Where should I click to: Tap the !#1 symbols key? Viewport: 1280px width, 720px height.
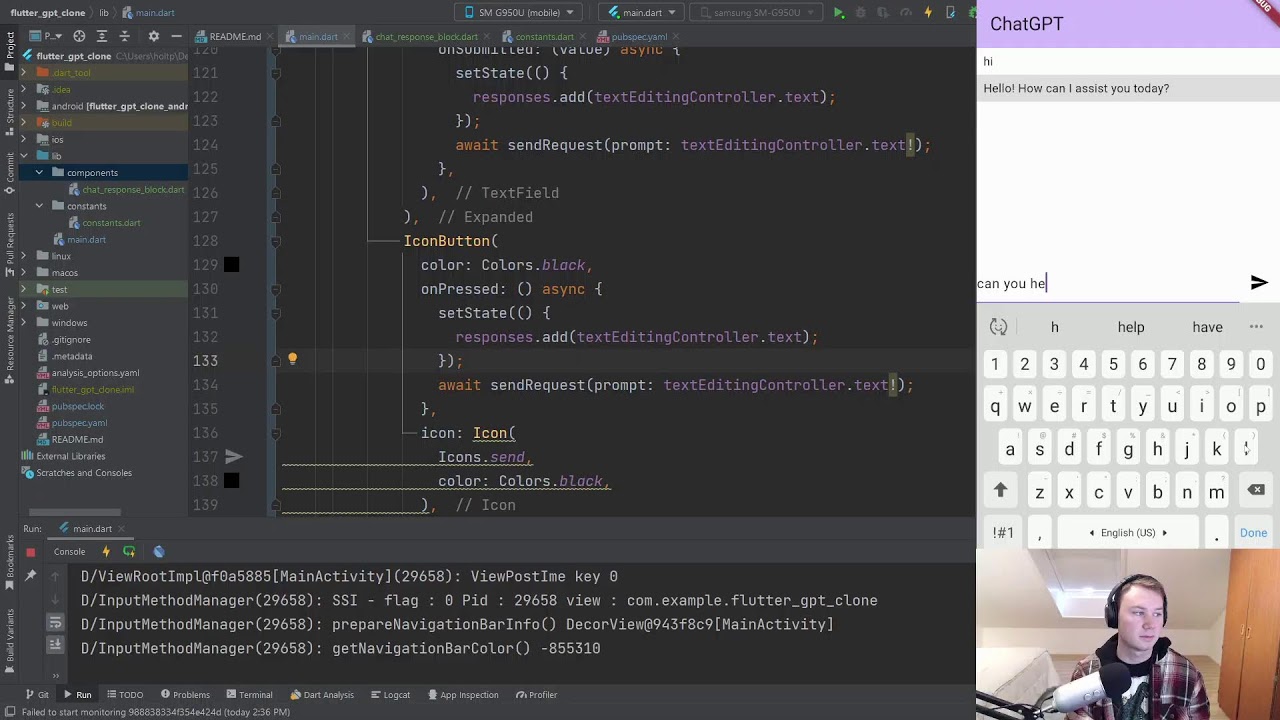1003,533
